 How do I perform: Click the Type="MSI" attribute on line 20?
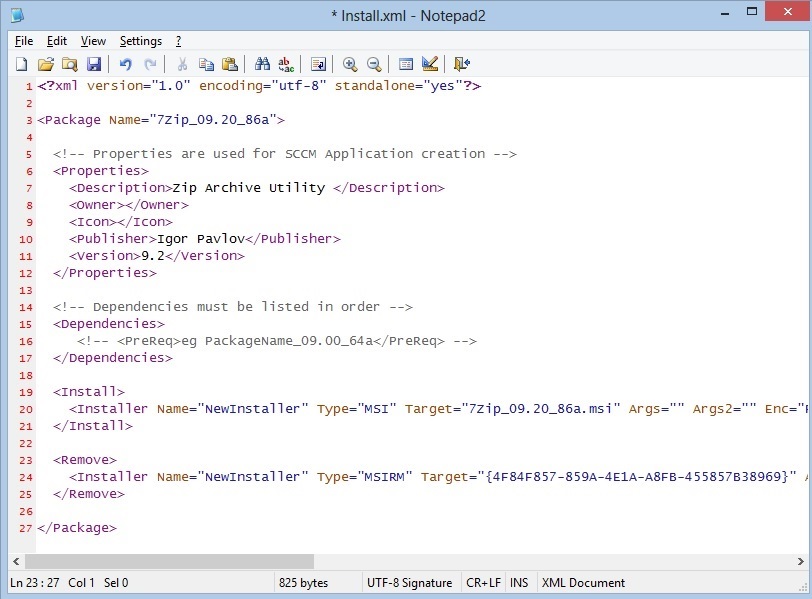click(x=357, y=409)
